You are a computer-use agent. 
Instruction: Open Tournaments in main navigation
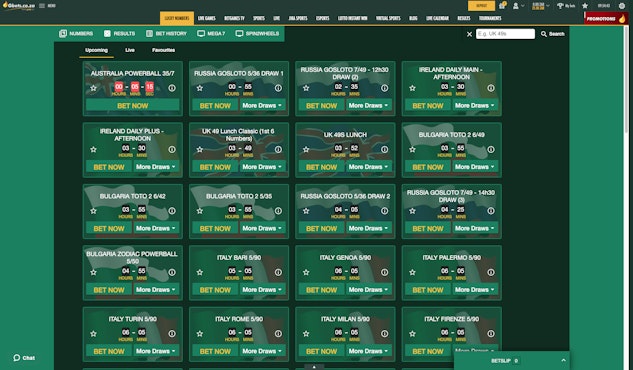click(490, 18)
